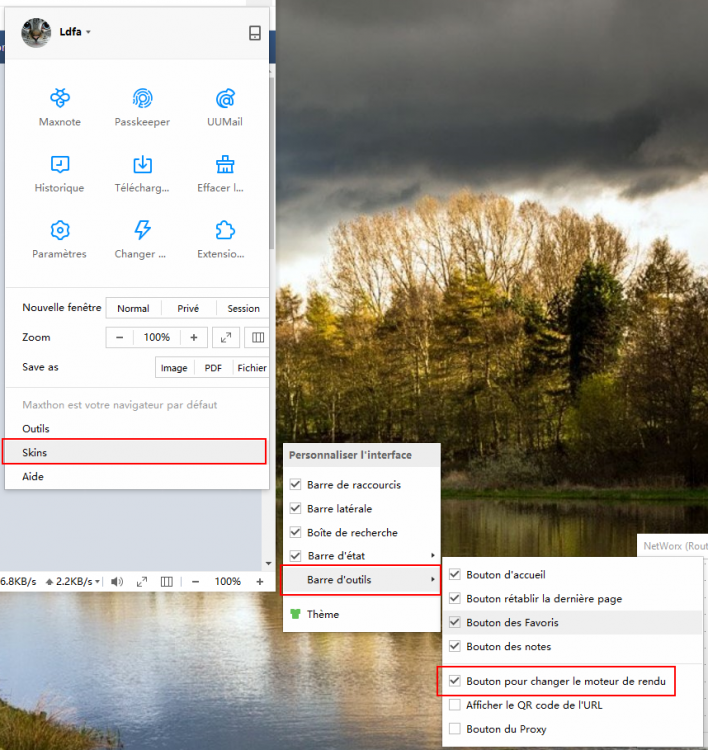
Task: Expand the Ldfa account dropdown
Action: pos(88,32)
